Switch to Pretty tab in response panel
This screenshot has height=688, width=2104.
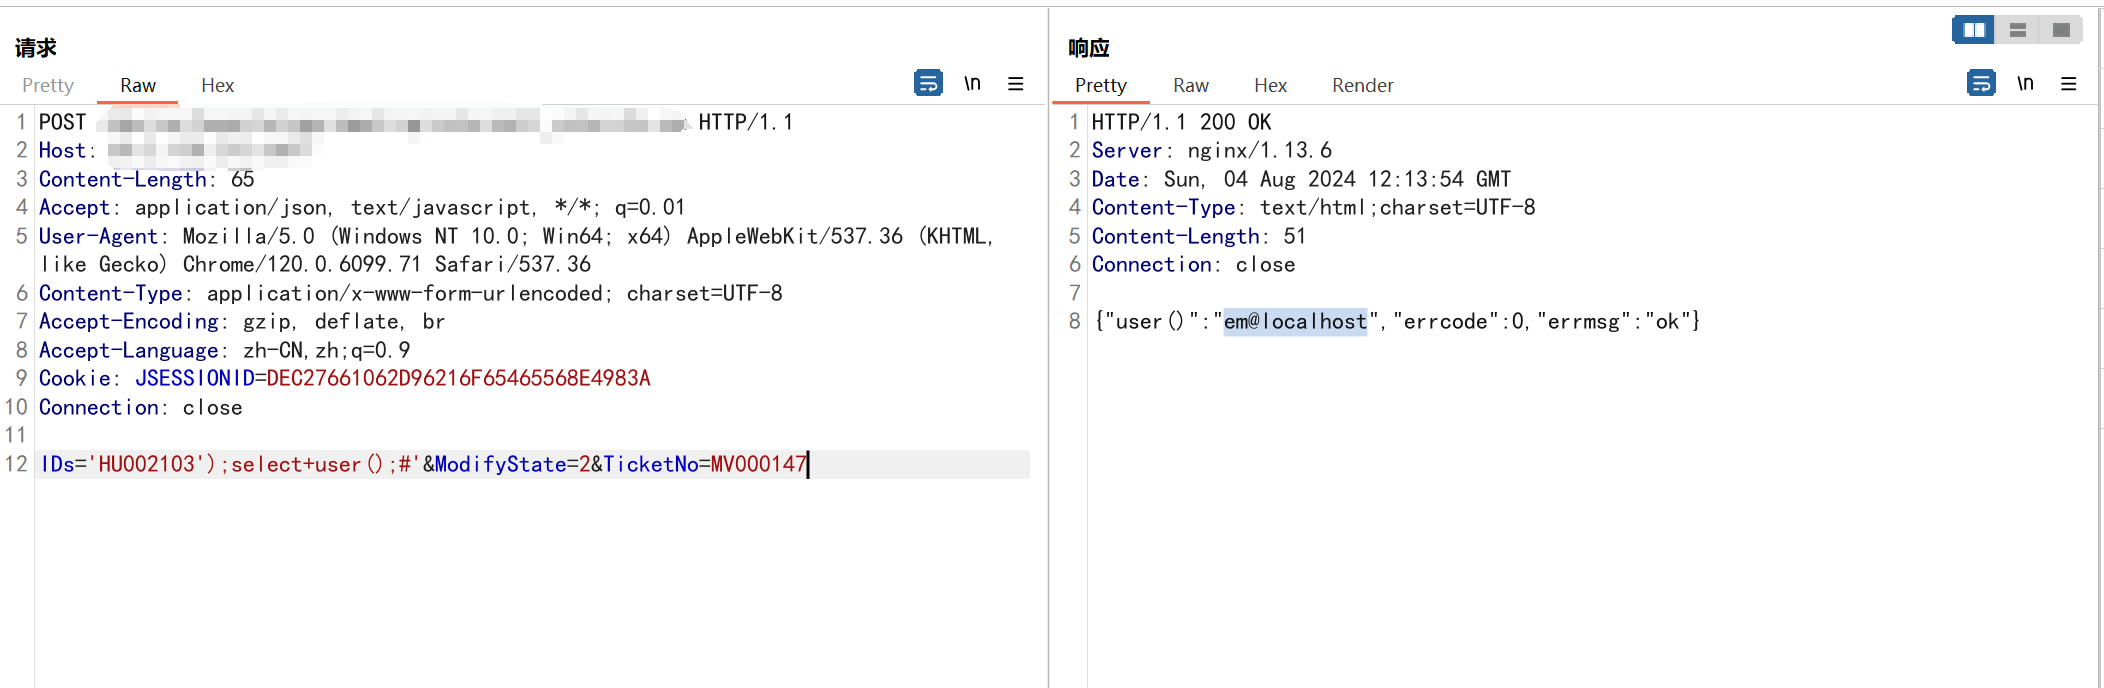(x=1100, y=86)
